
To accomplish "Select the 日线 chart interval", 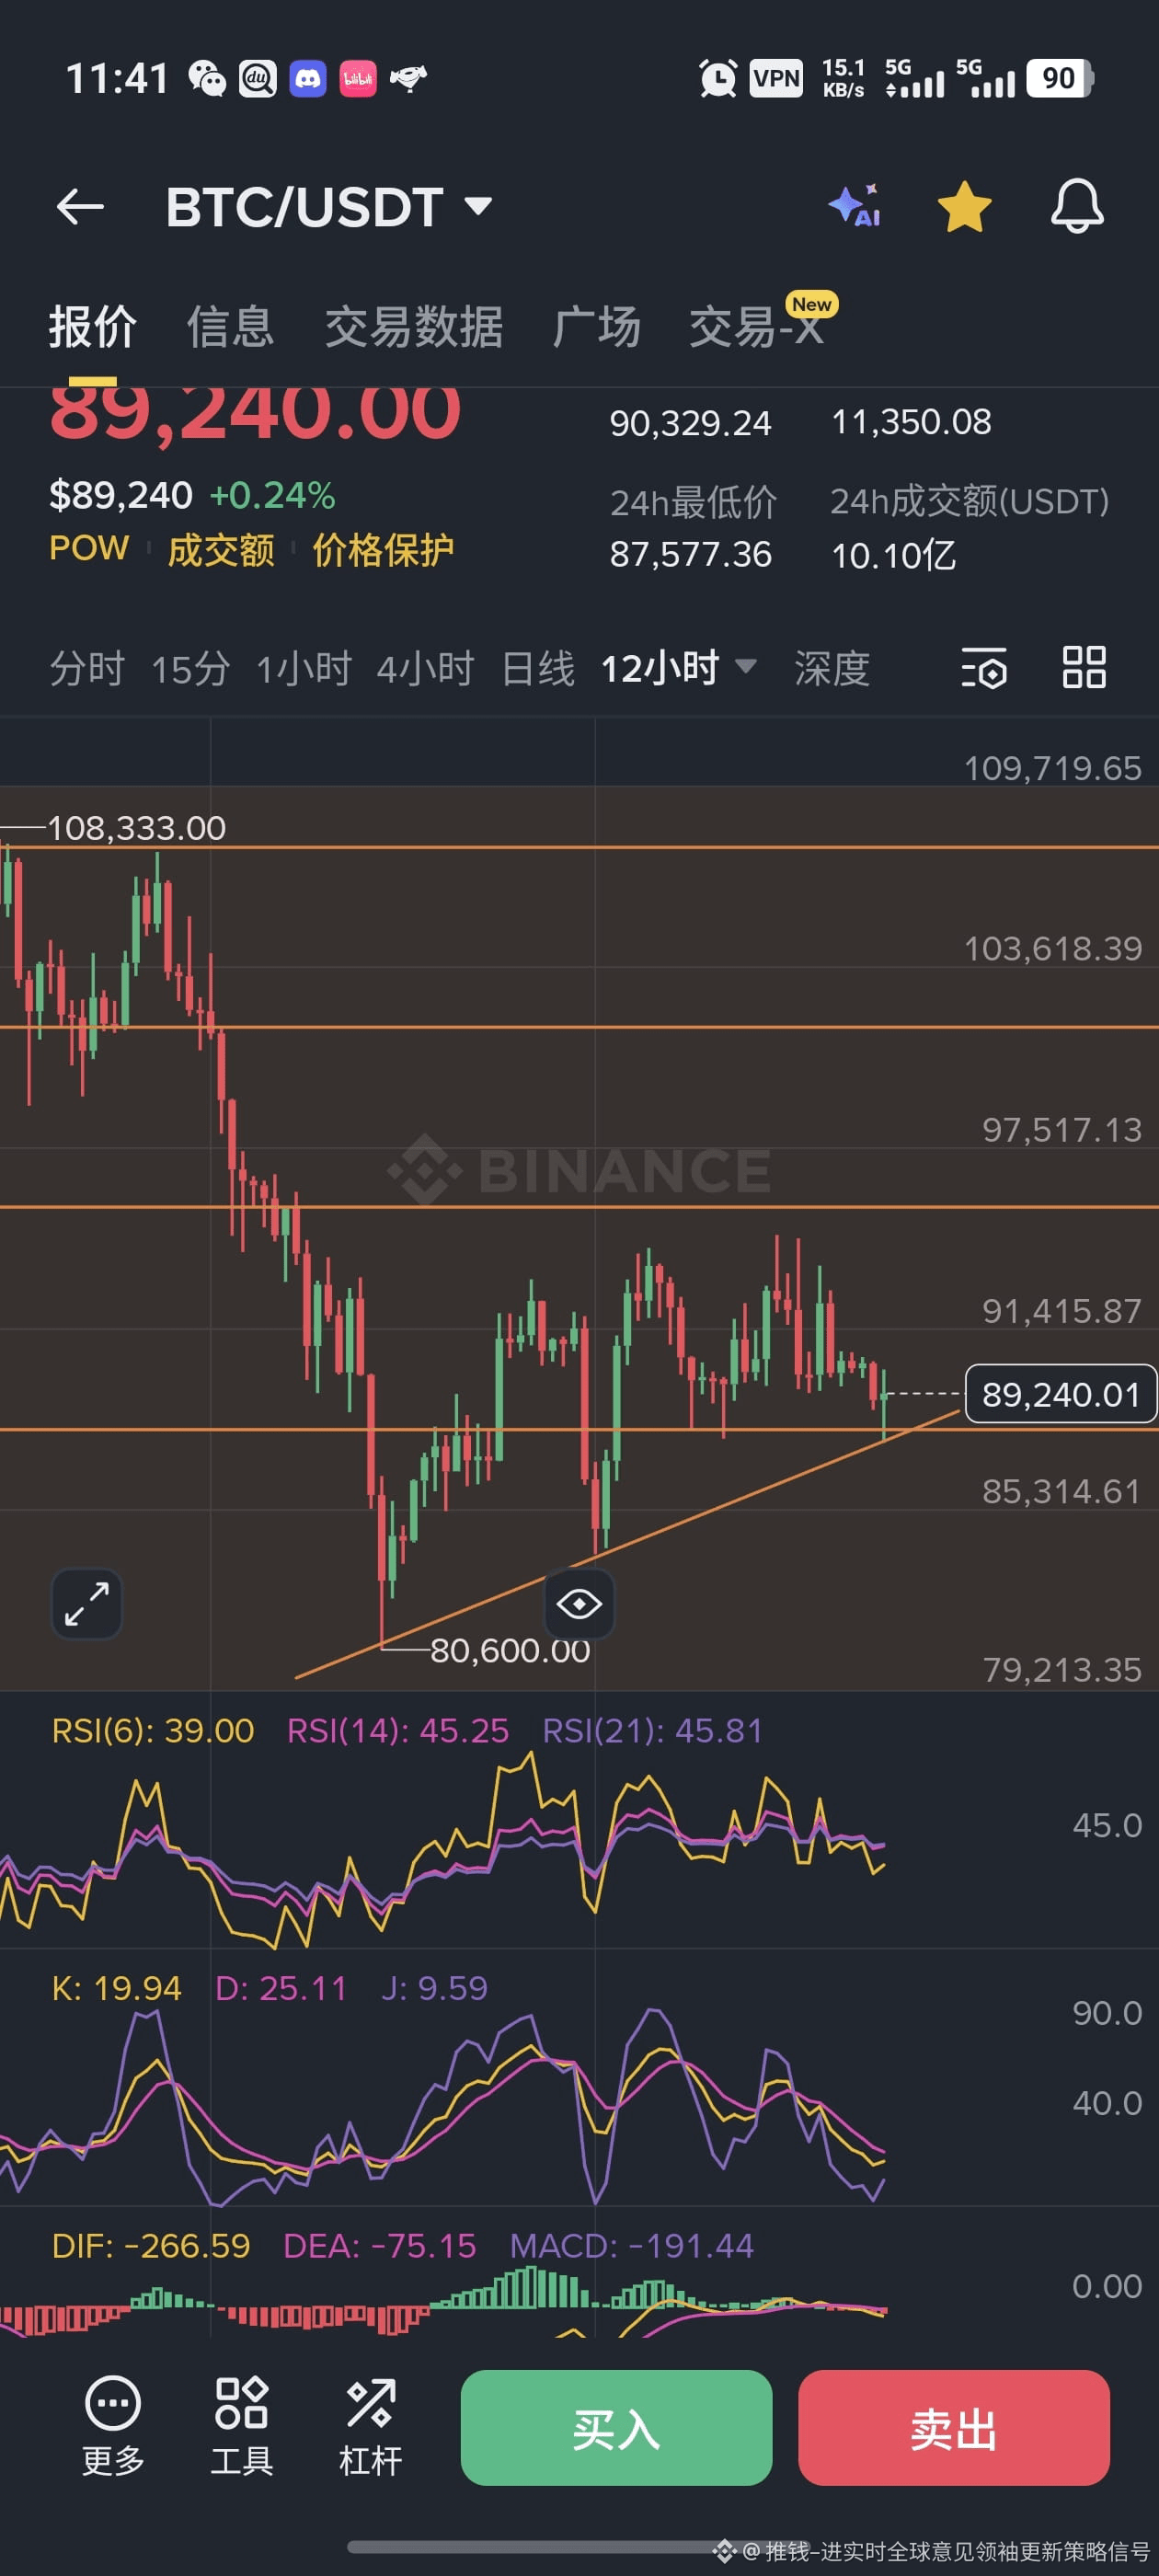I will tap(538, 668).
